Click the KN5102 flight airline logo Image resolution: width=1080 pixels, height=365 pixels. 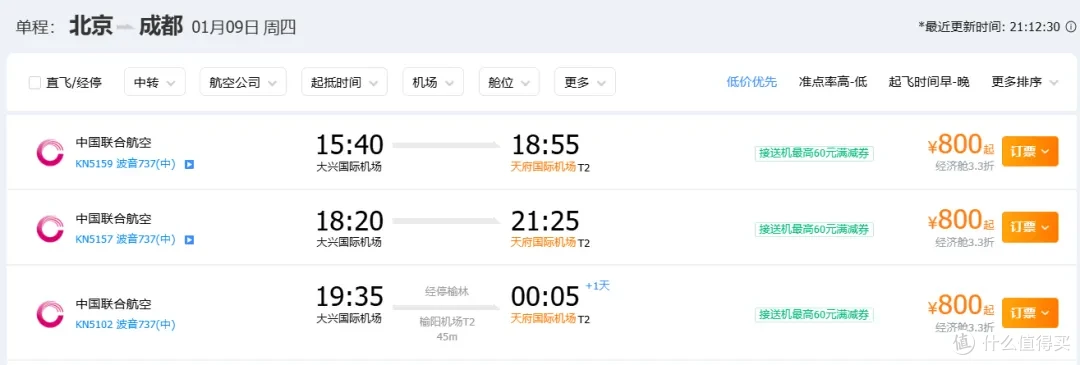point(50,314)
